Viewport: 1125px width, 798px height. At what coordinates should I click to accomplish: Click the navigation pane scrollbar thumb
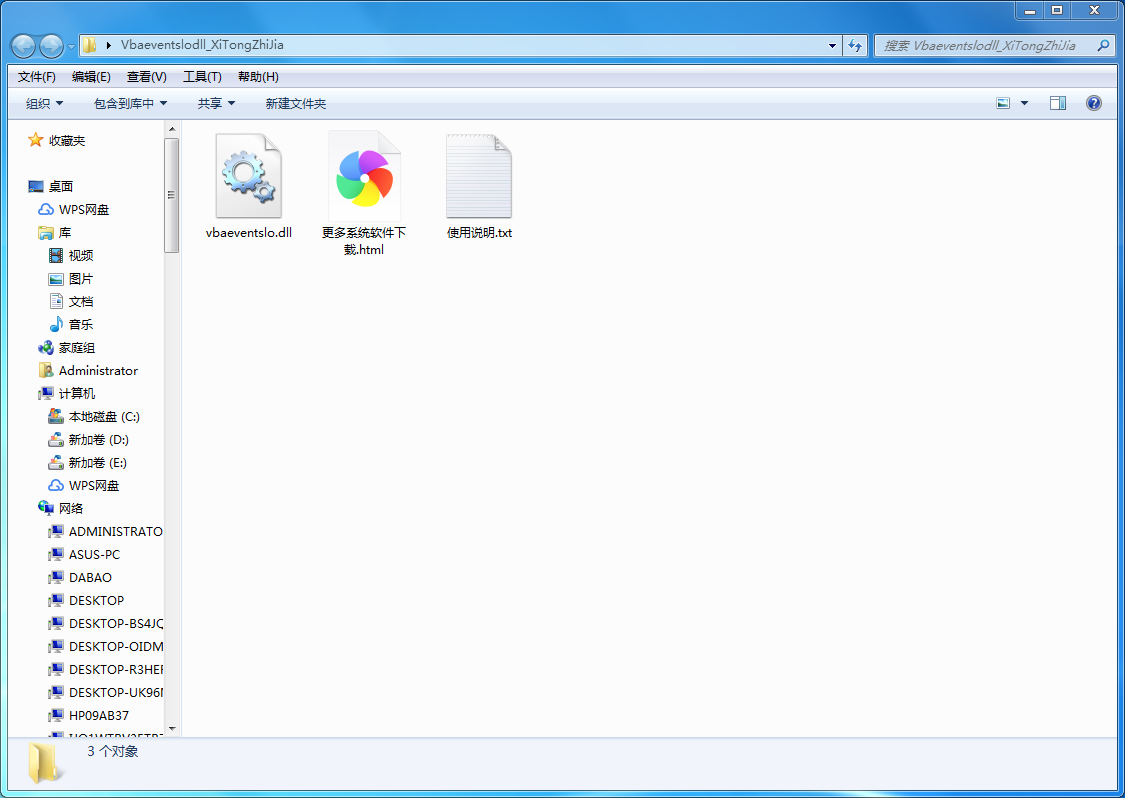click(x=171, y=194)
